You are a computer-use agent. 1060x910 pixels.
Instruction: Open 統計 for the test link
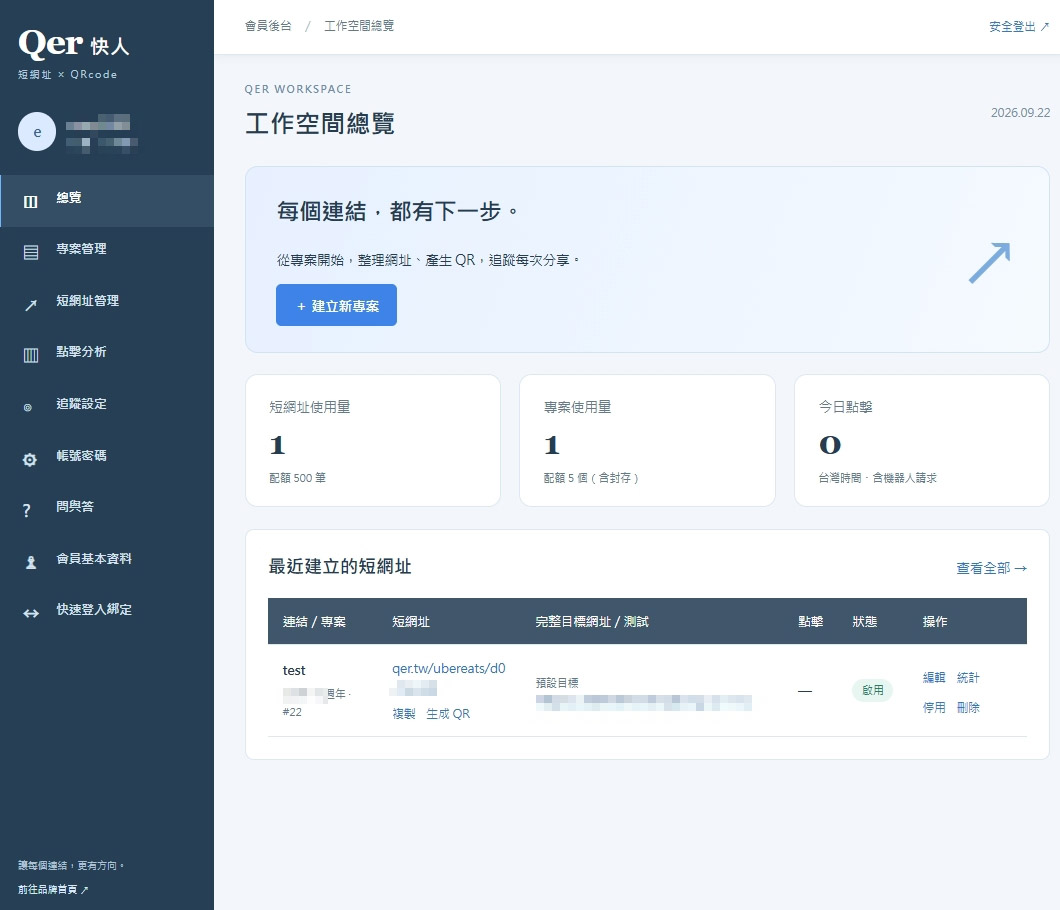(x=968, y=677)
